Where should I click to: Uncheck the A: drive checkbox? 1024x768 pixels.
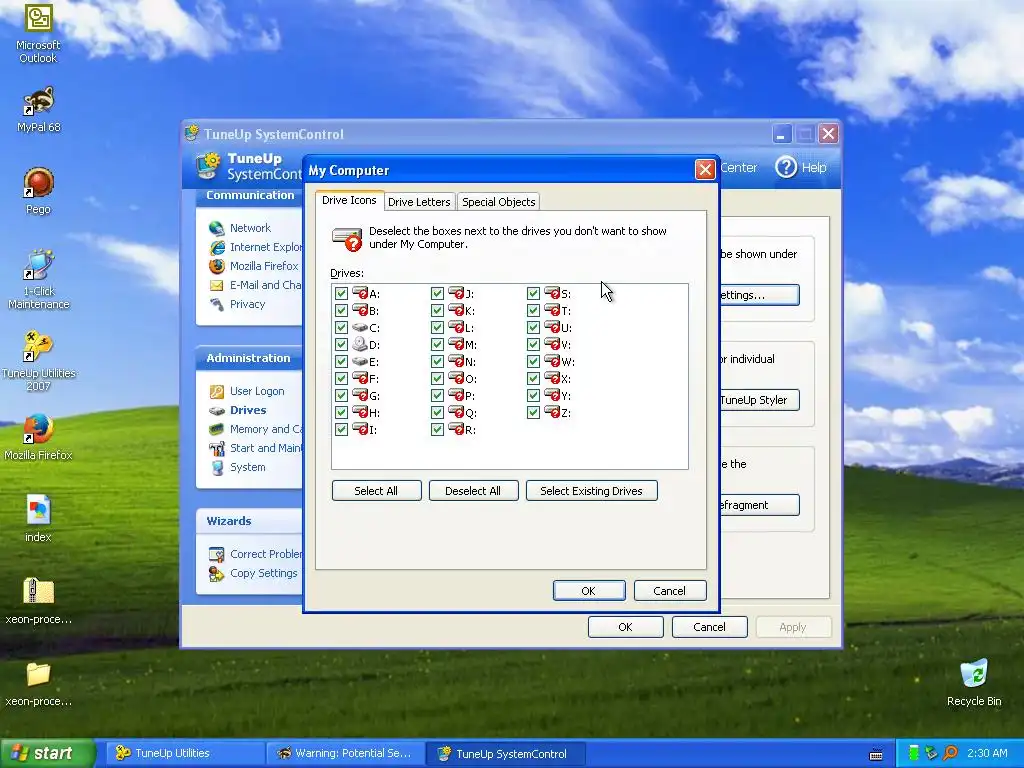pyautogui.click(x=341, y=293)
